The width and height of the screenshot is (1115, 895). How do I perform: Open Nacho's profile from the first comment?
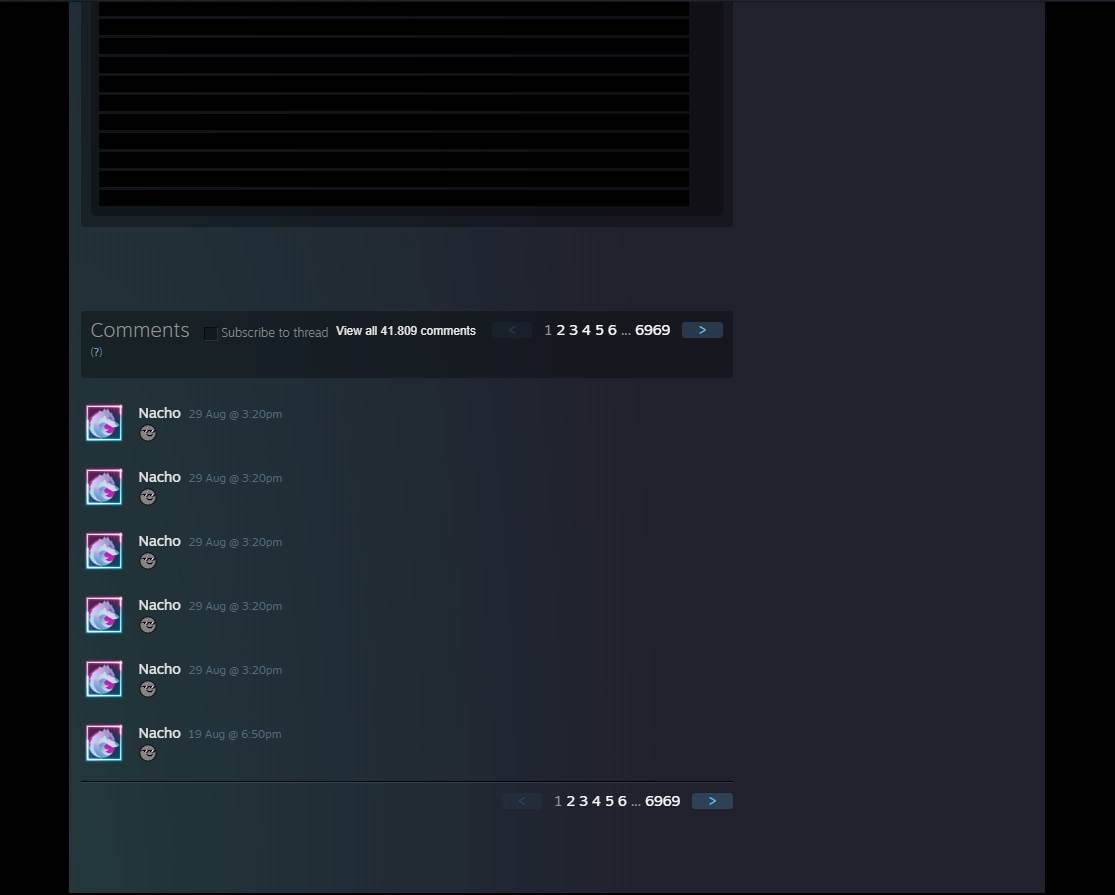(159, 413)
